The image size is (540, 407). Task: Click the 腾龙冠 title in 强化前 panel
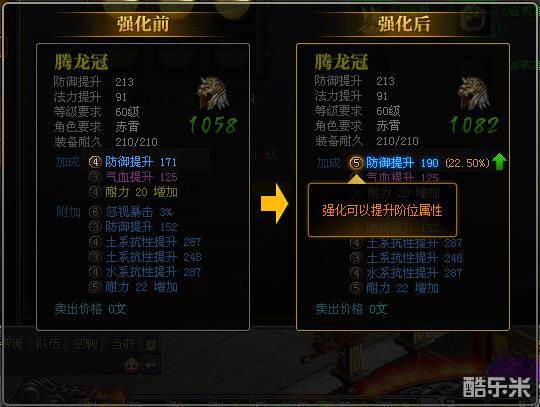pyautogui.click(x=81, y=62)
